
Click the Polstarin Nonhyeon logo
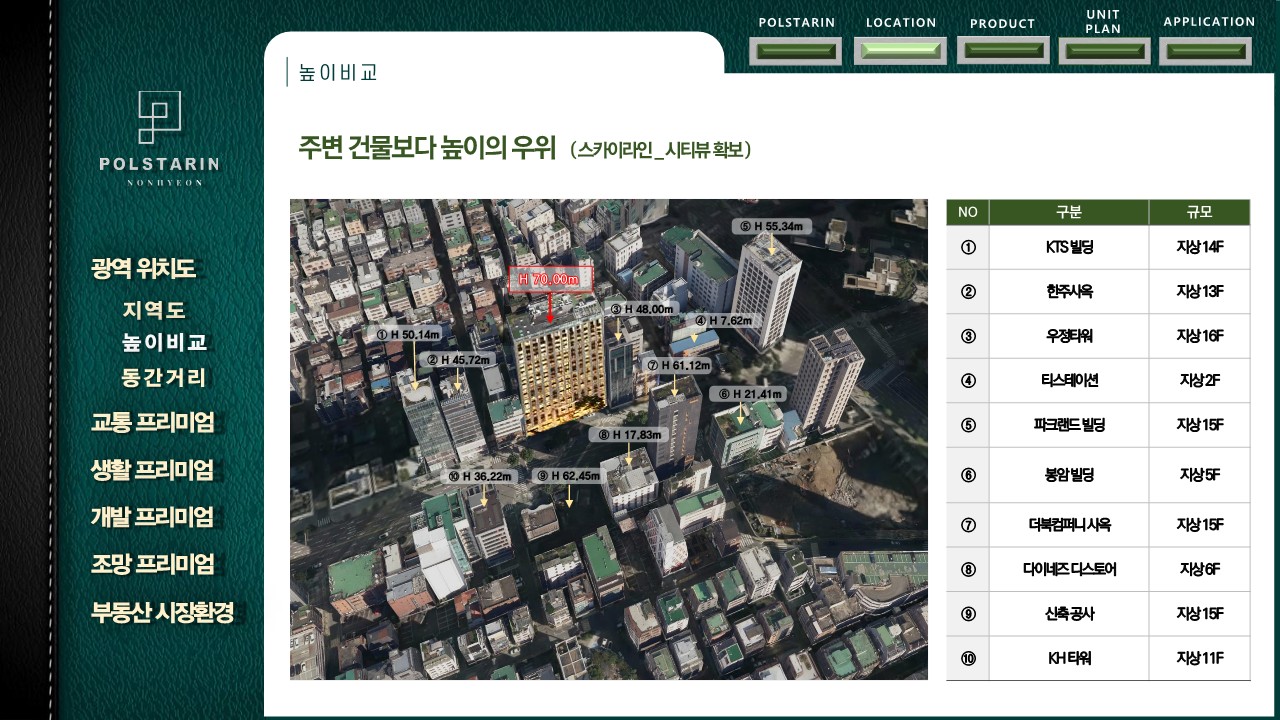point(160,138)
